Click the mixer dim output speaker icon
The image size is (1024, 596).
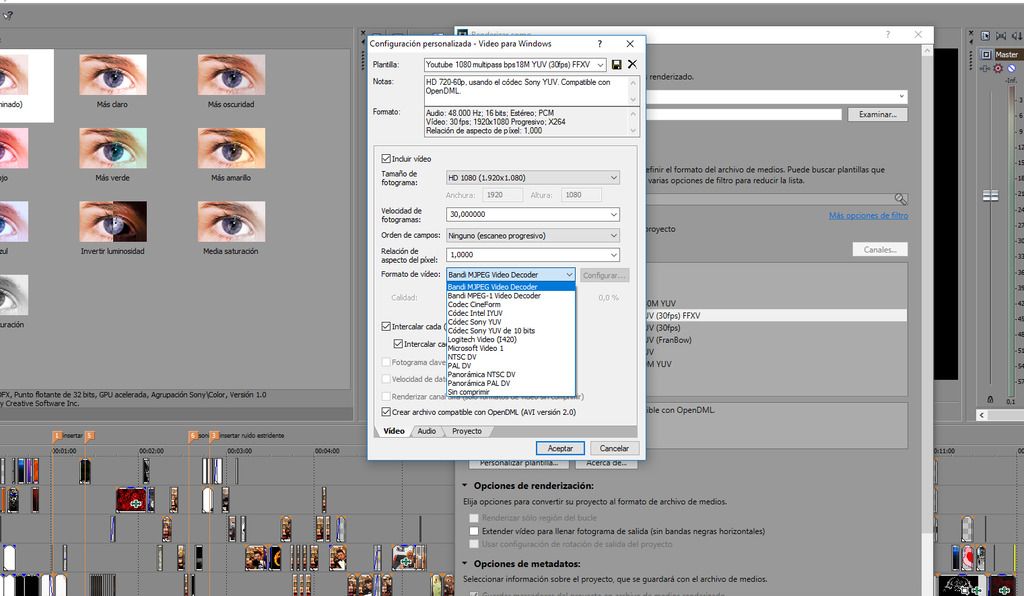coord(1016,36)
